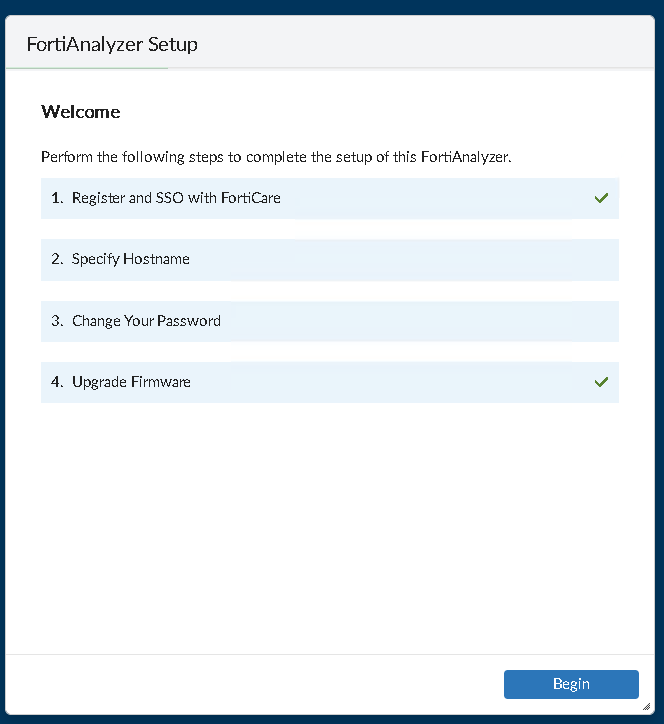Select the Register and SSO with FortiCare step
This screenshot has width=664, height=724.
pyautogui.click(x=176, y=198)
